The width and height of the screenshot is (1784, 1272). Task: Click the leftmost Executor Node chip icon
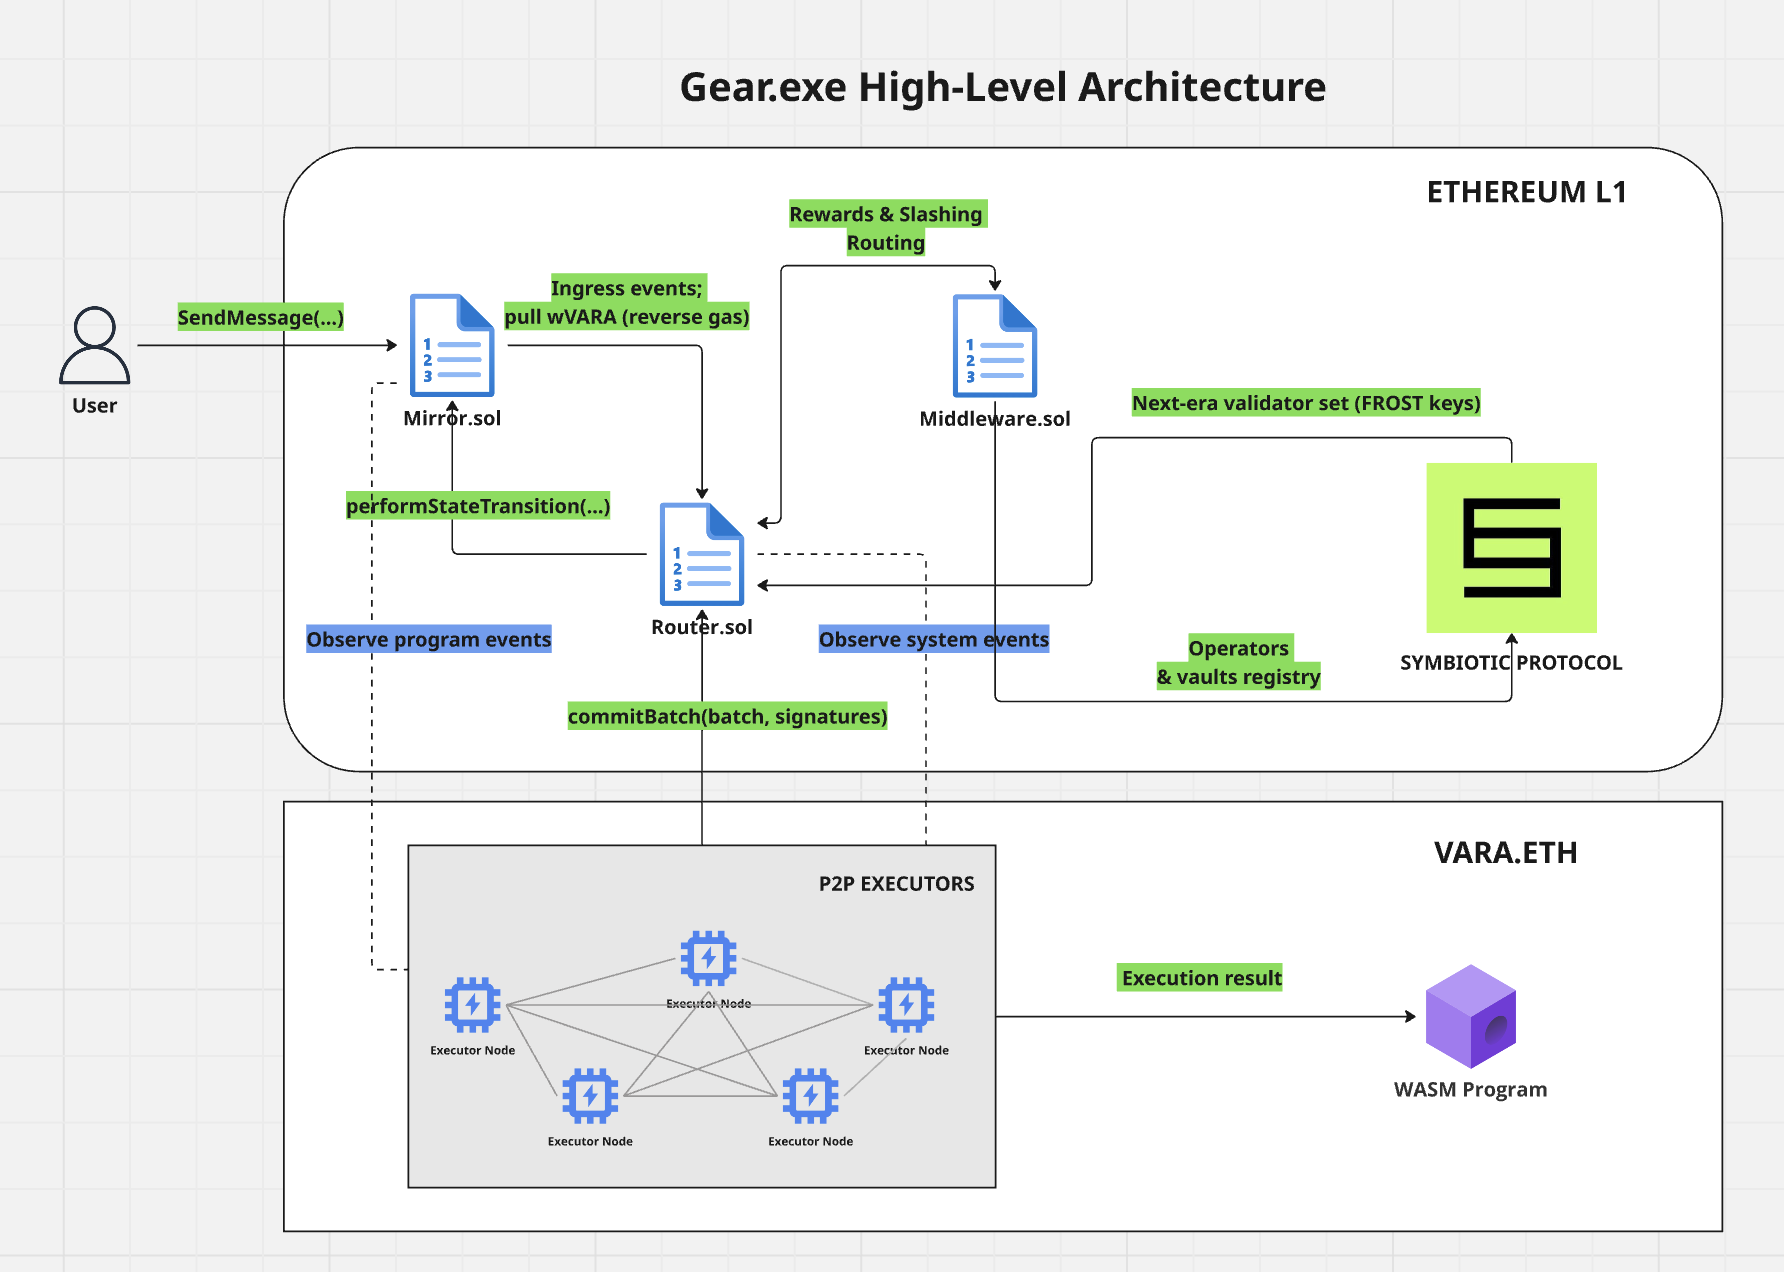tap(472, 1005)
